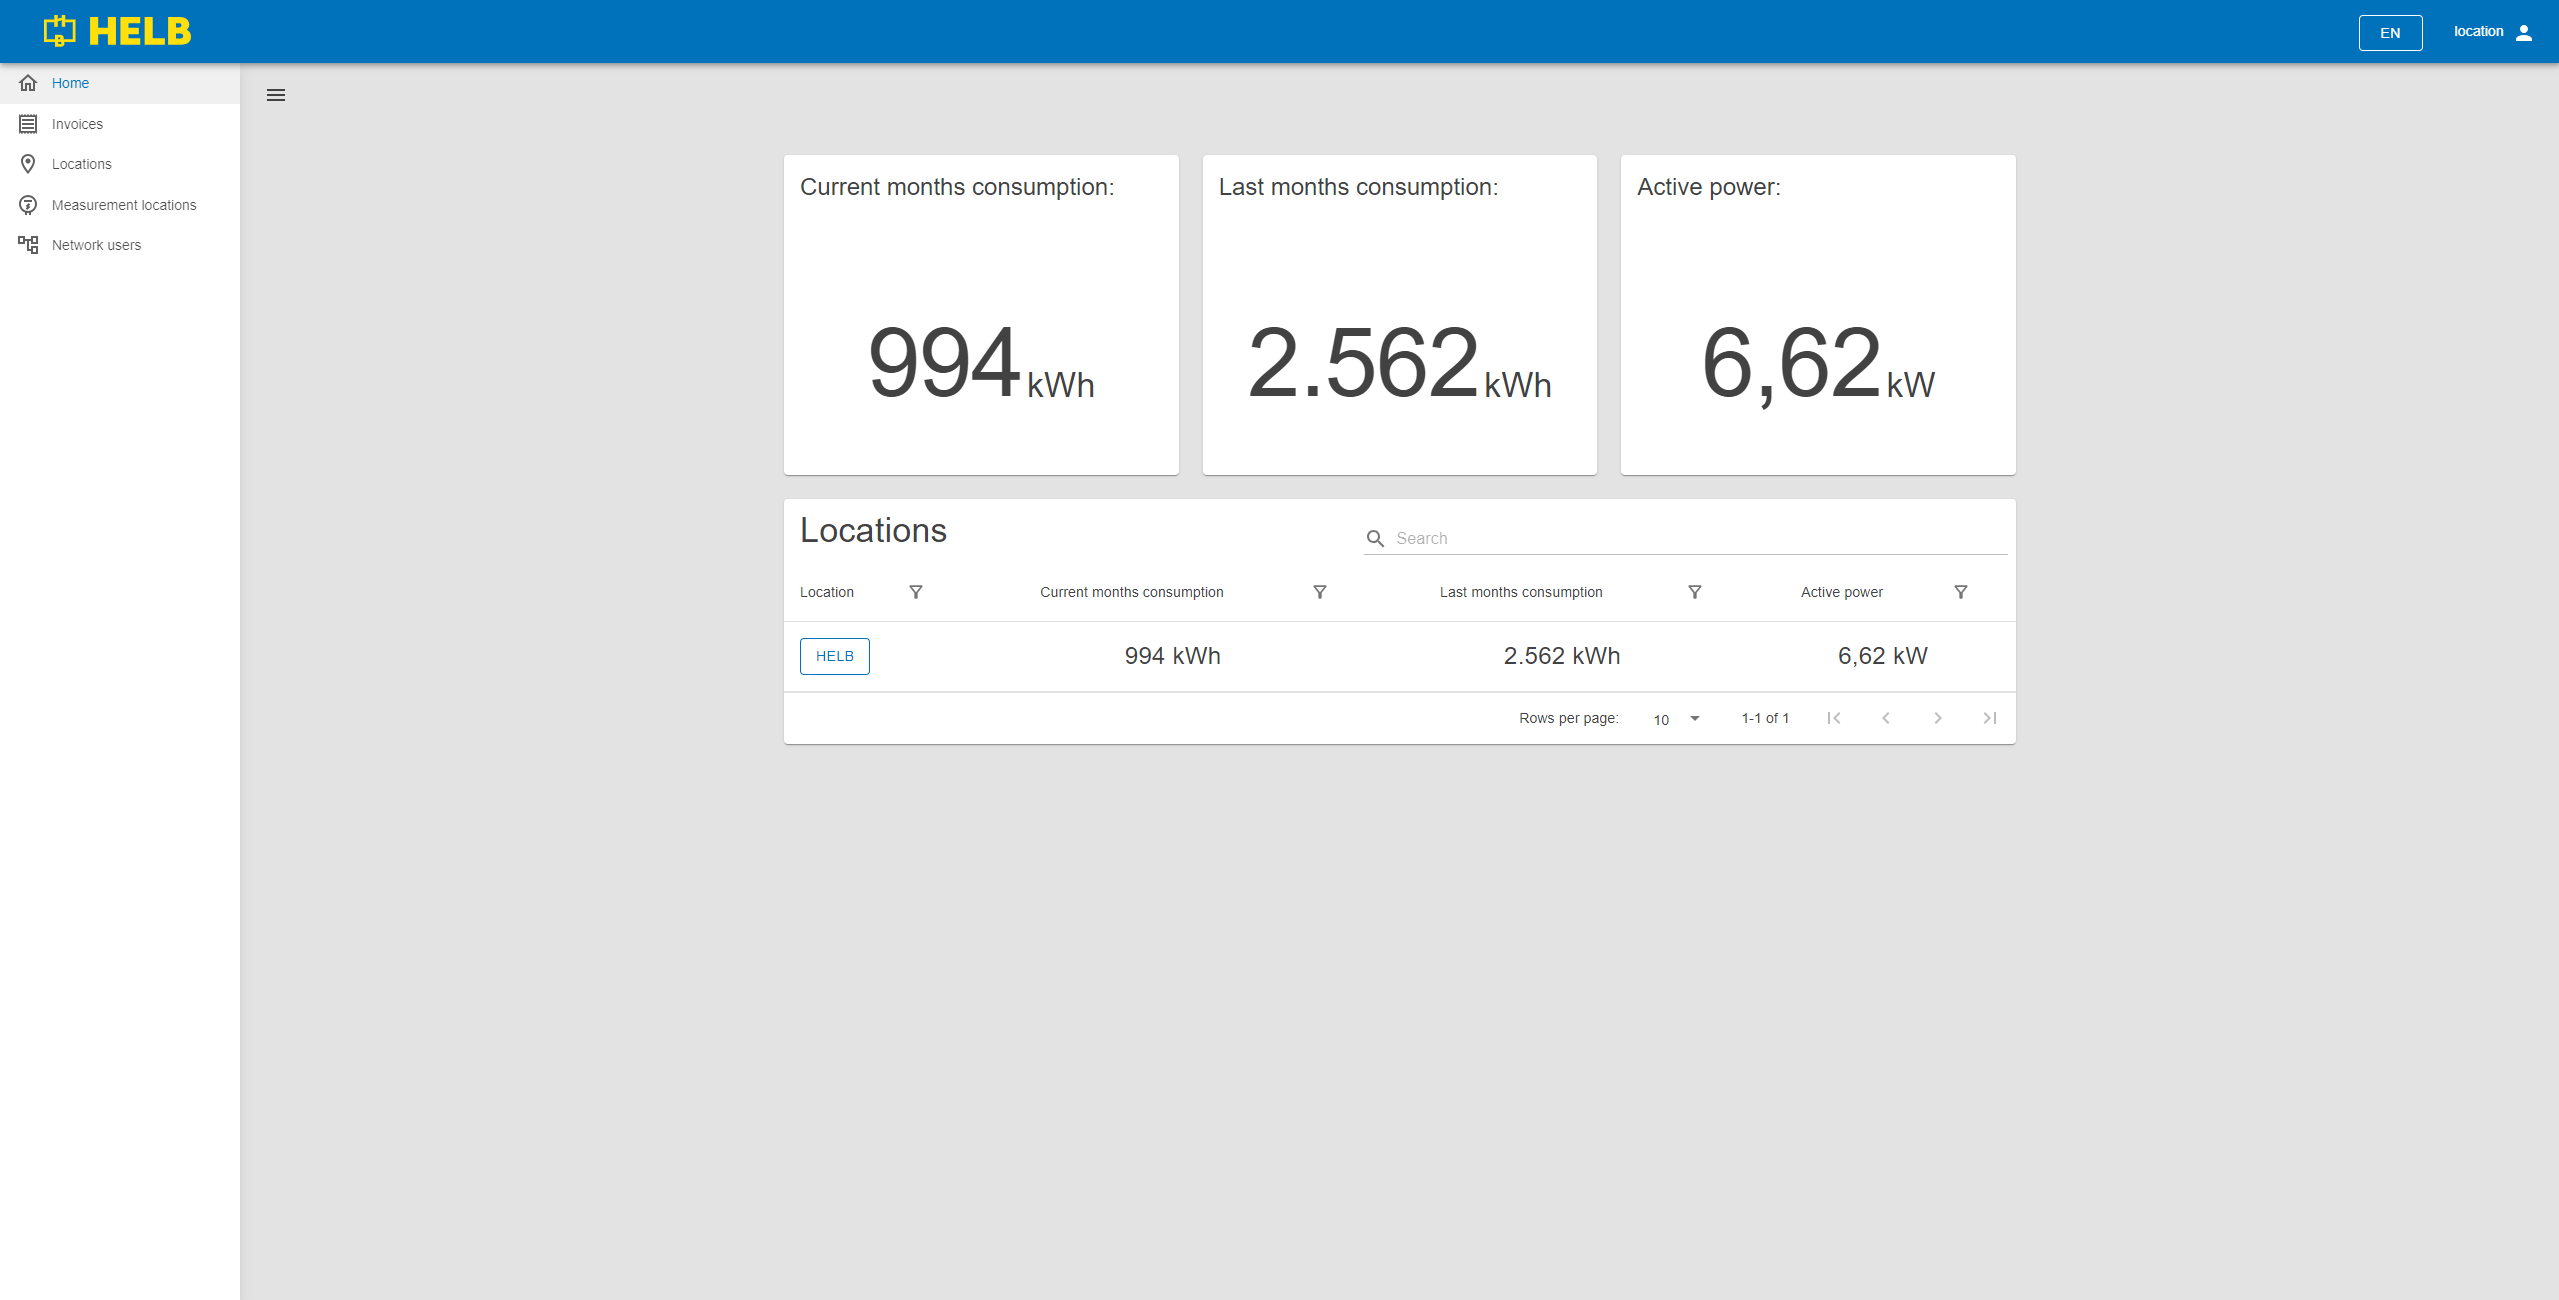
Task: Go to first page of table
Action: [x=1834, y=718]
